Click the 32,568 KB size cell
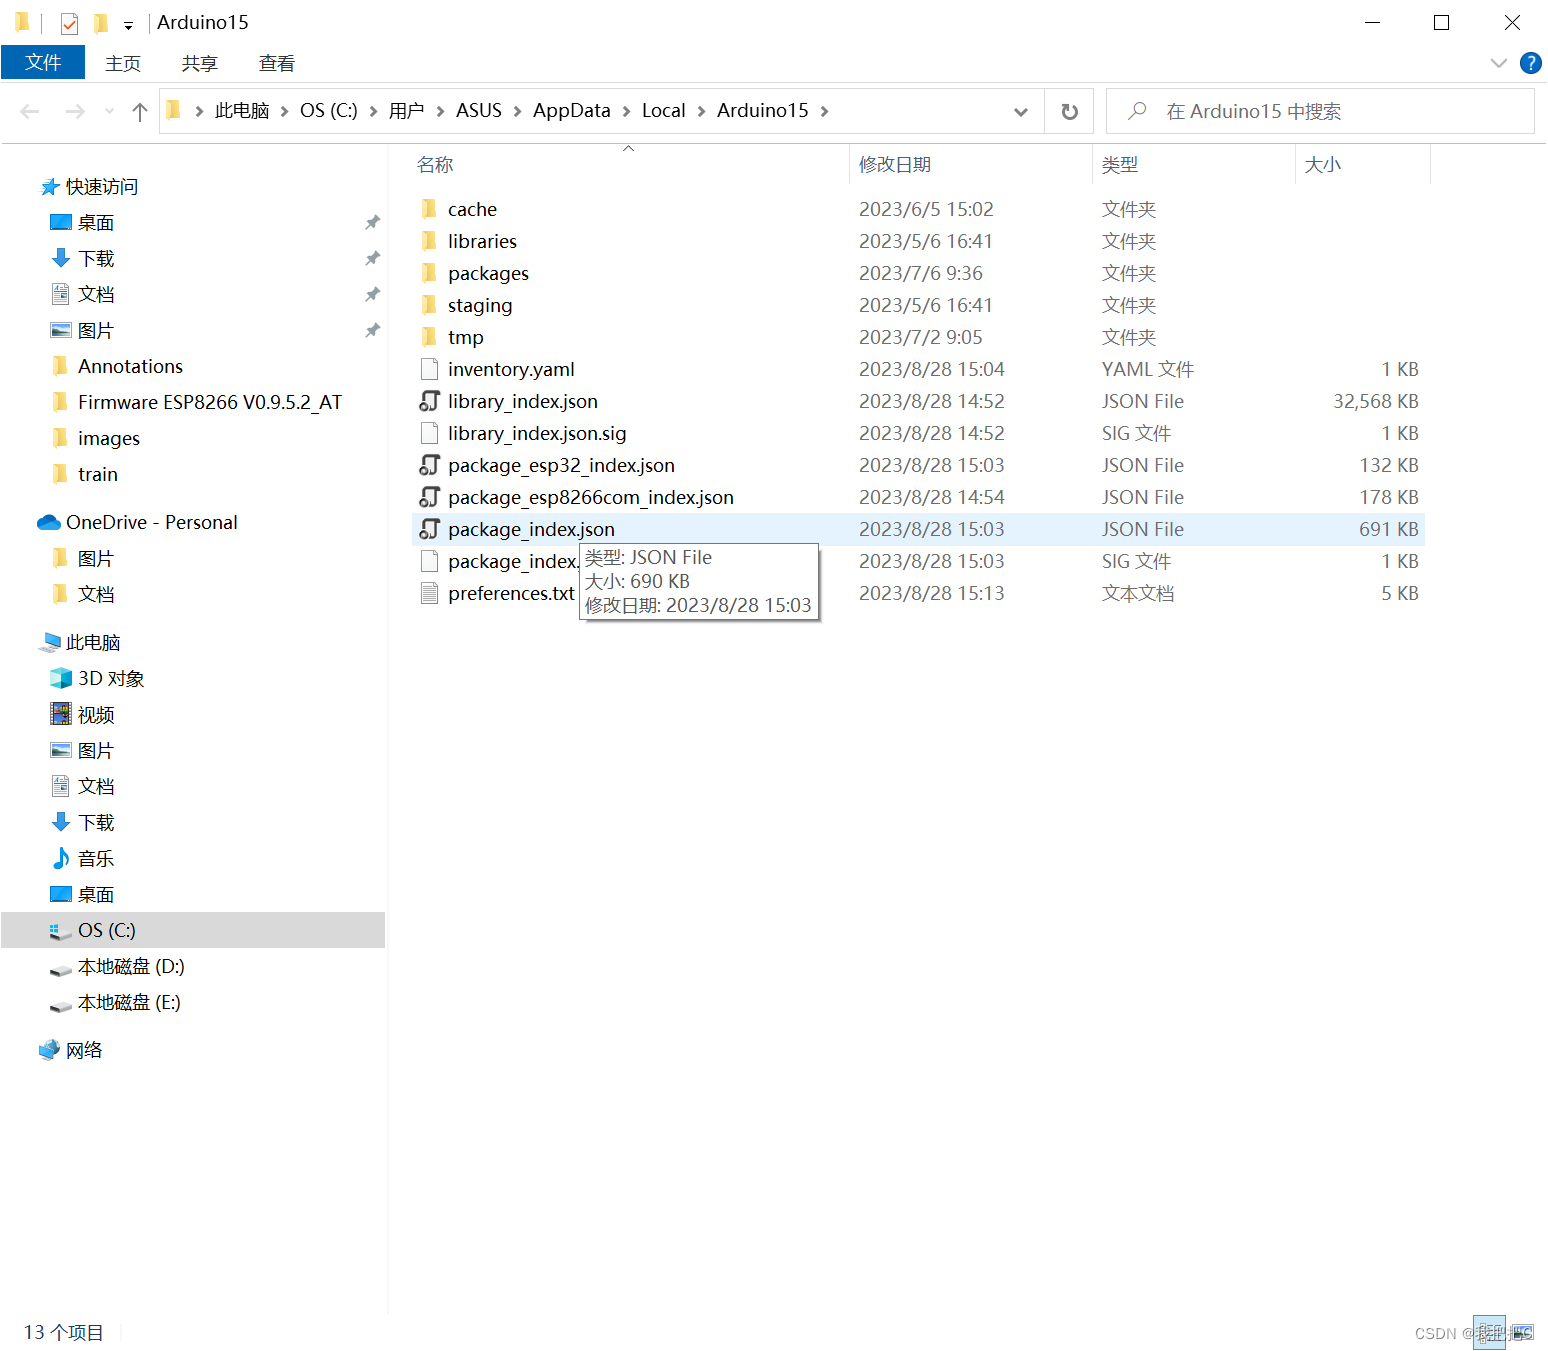 pyautogui.click(x=1375, y=401)
